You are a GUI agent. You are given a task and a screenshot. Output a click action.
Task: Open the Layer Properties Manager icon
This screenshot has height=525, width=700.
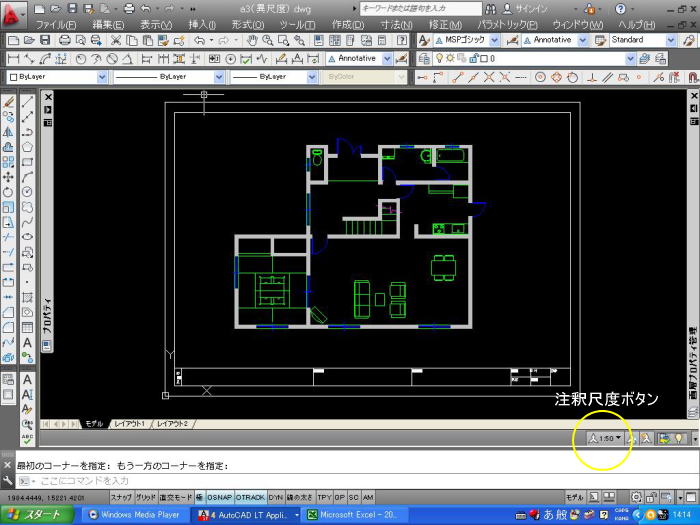pyautogui.click(x=424, y=59)
